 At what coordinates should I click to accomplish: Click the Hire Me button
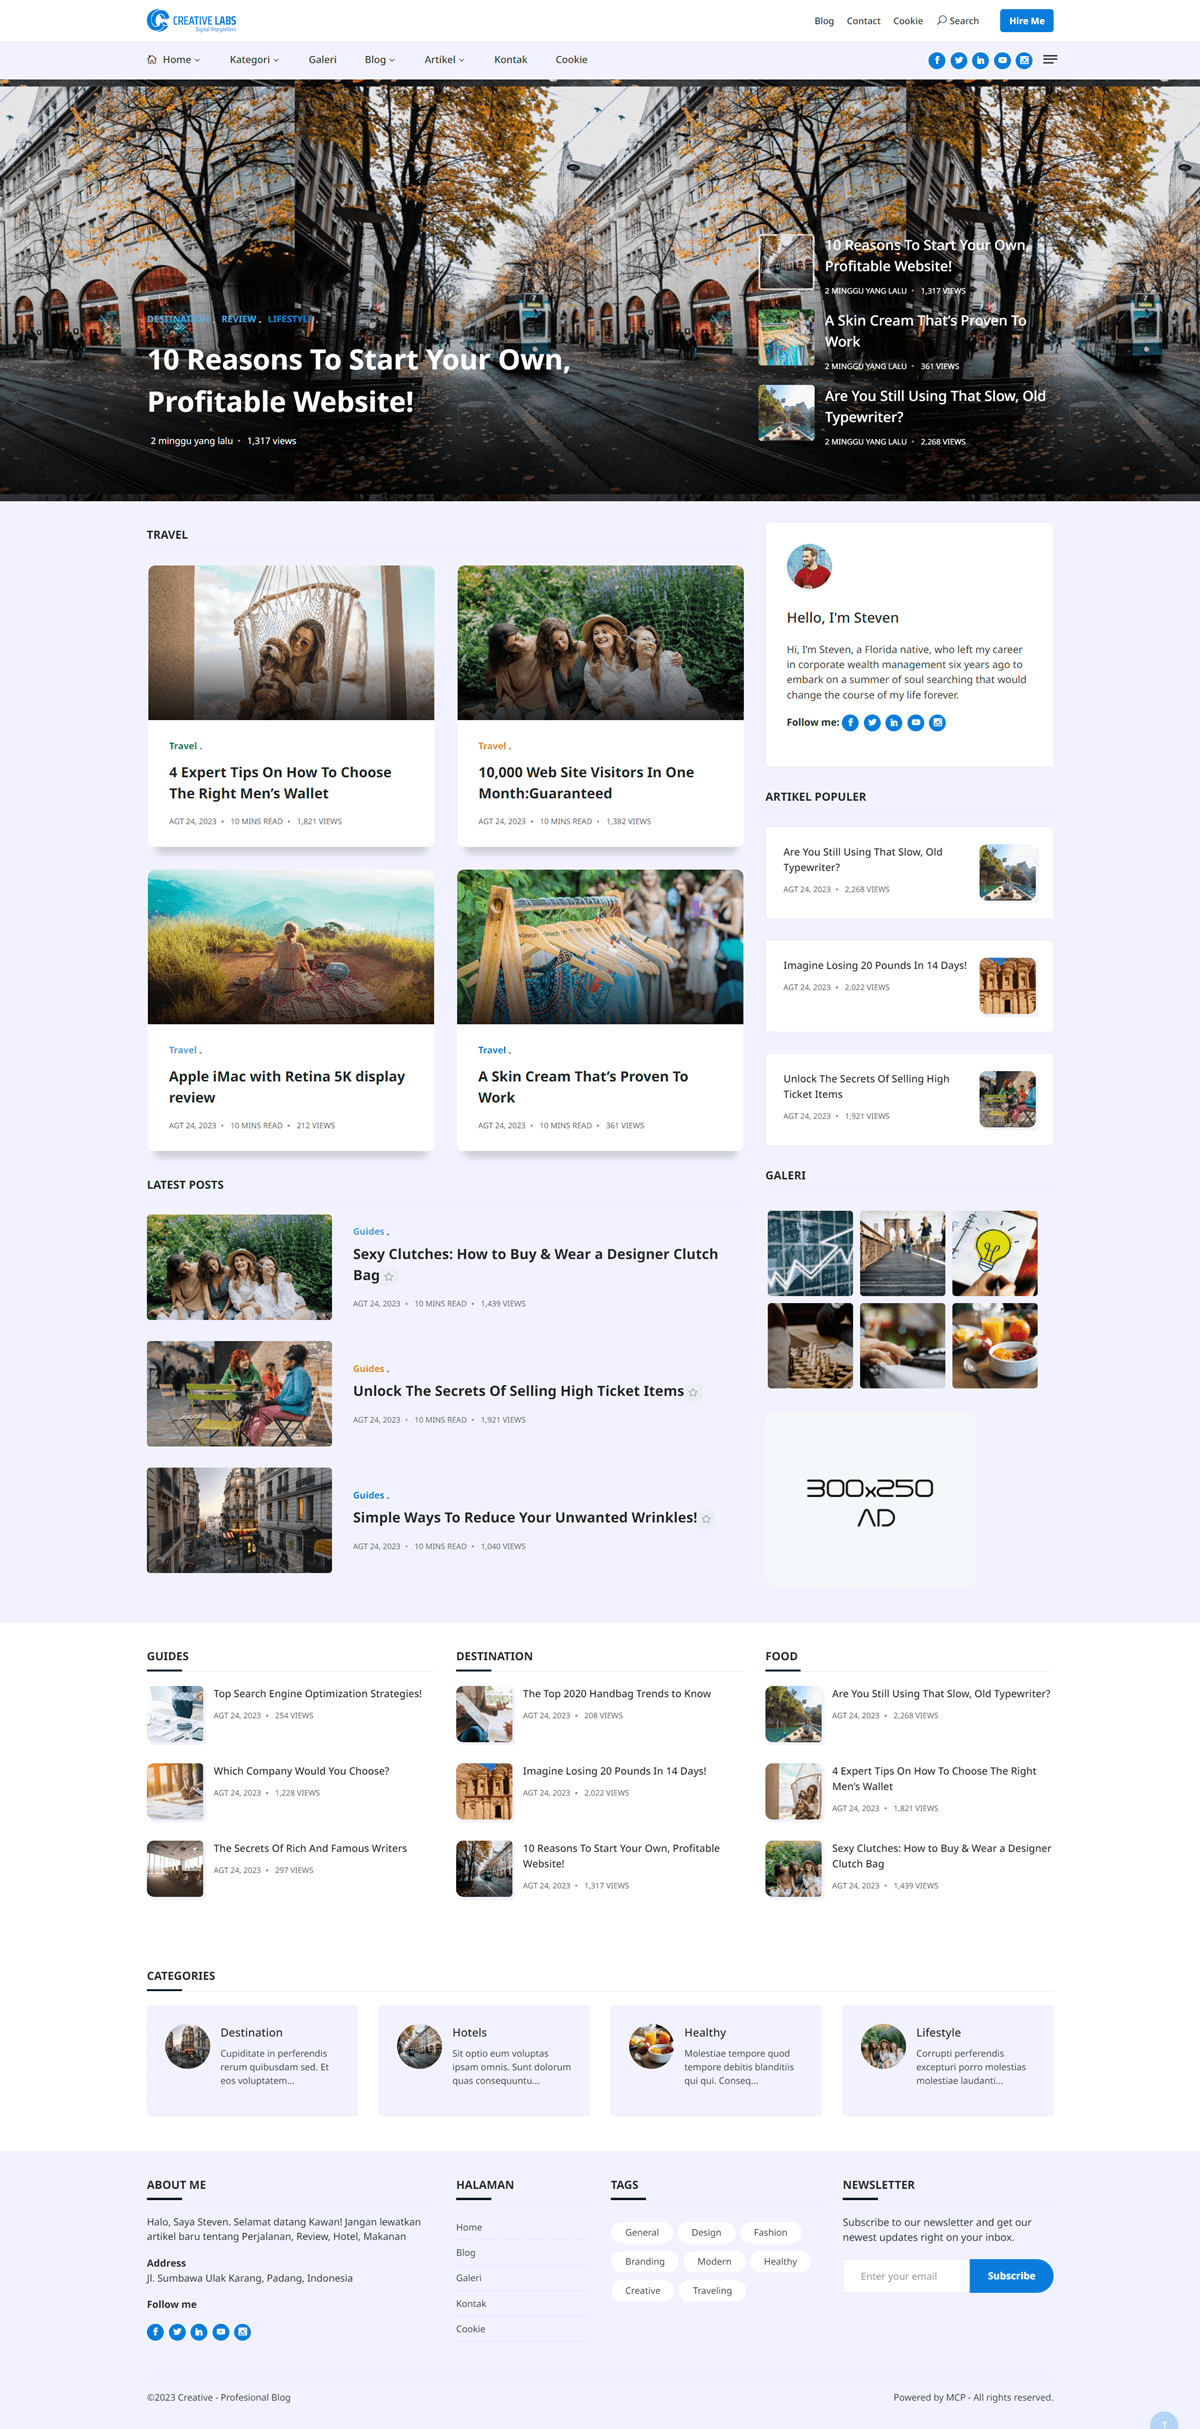point(1026,21)
